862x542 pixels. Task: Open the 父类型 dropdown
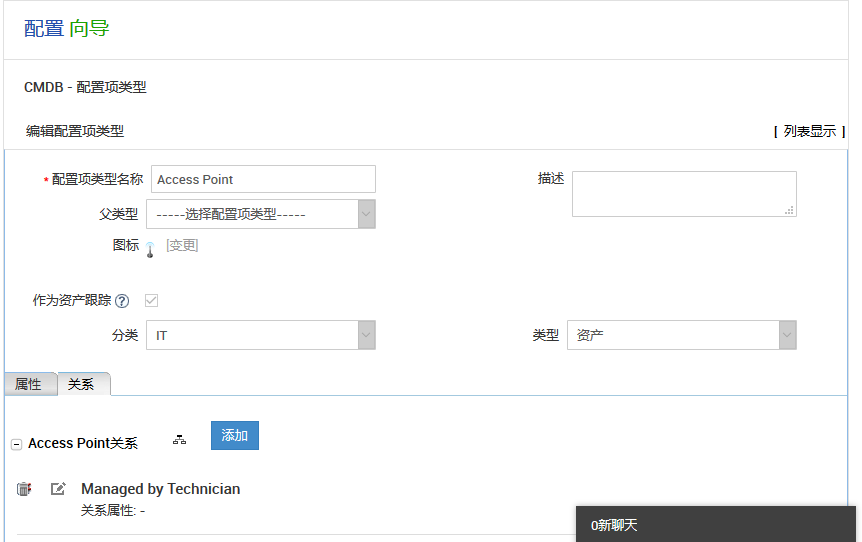click(261, 214)
